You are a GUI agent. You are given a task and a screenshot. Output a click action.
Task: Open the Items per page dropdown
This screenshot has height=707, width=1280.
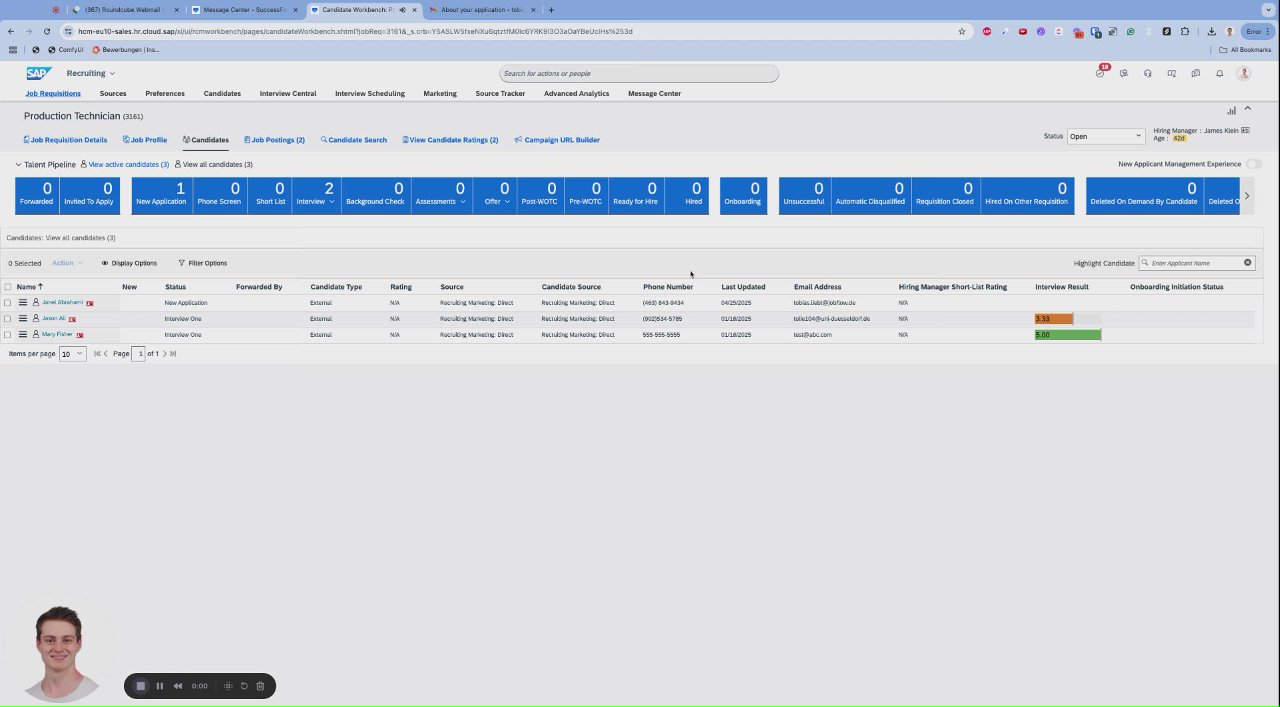72,354
